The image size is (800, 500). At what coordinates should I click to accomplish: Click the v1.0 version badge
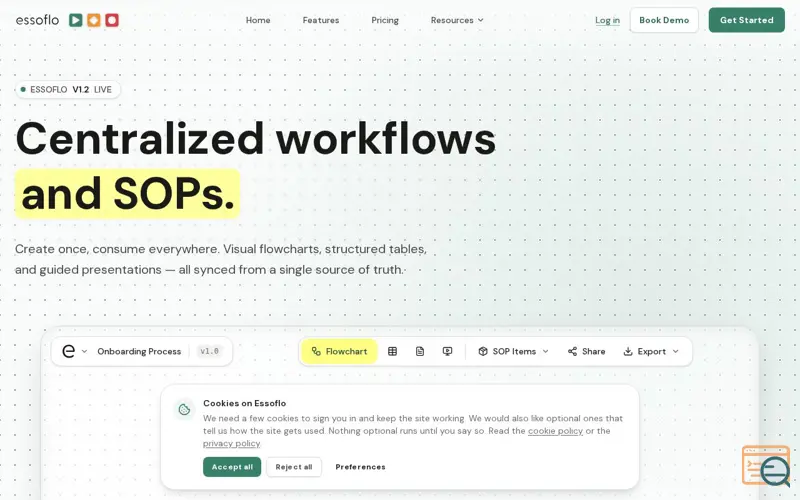click(209, 351)
